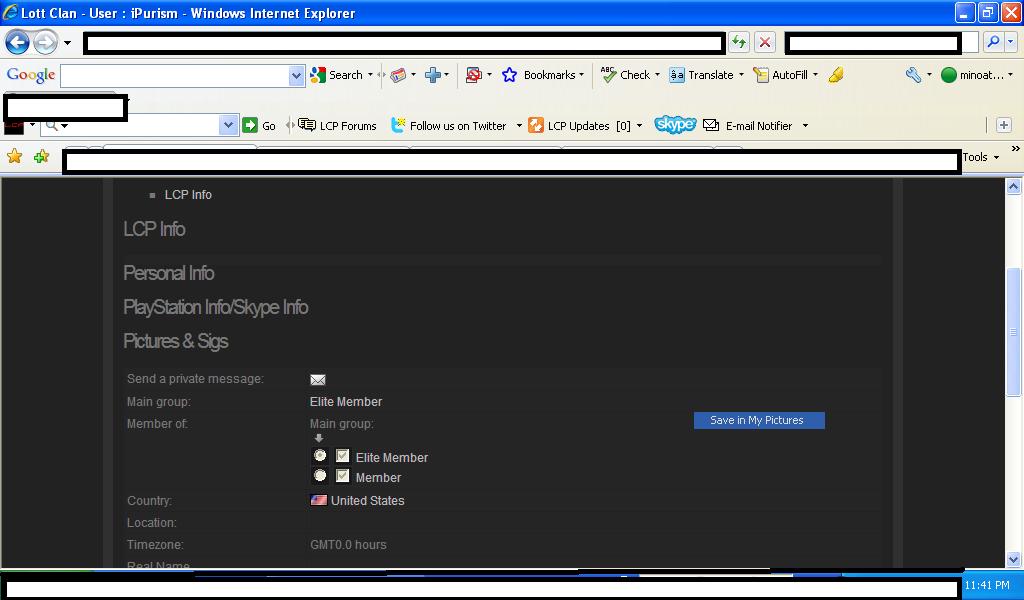Click in the Google search input field
Screen dimensions: 1024x600
(x=175, y=76)
